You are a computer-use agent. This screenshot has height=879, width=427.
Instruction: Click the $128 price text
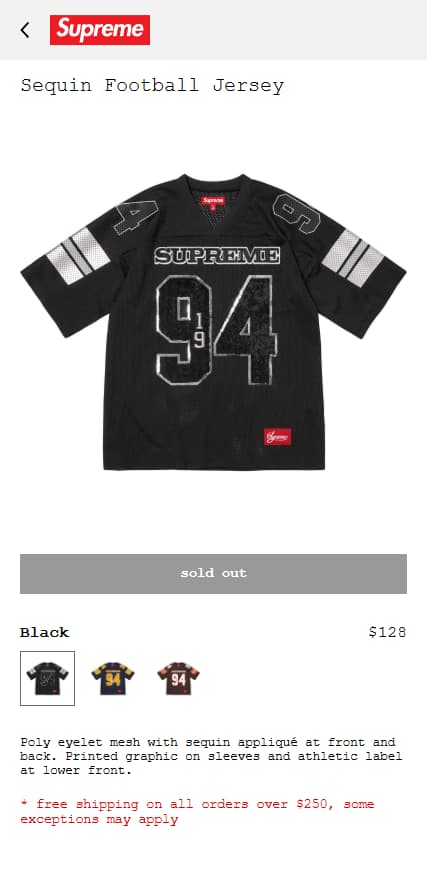click(x=387, y=632)
